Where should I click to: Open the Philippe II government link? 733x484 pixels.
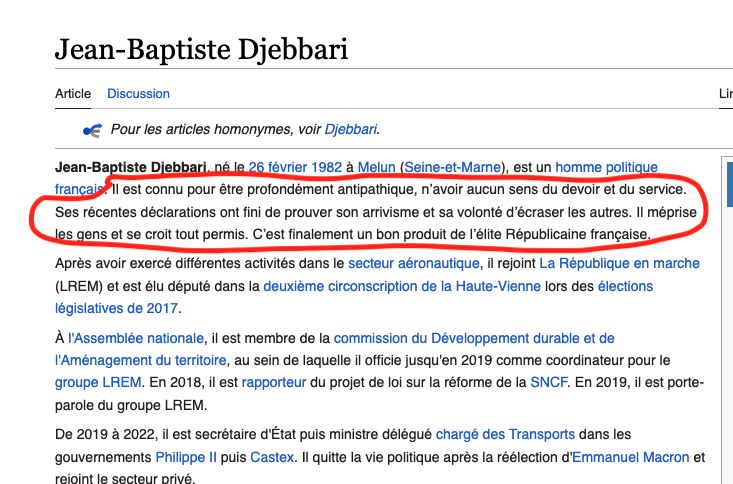pos(186,457)
